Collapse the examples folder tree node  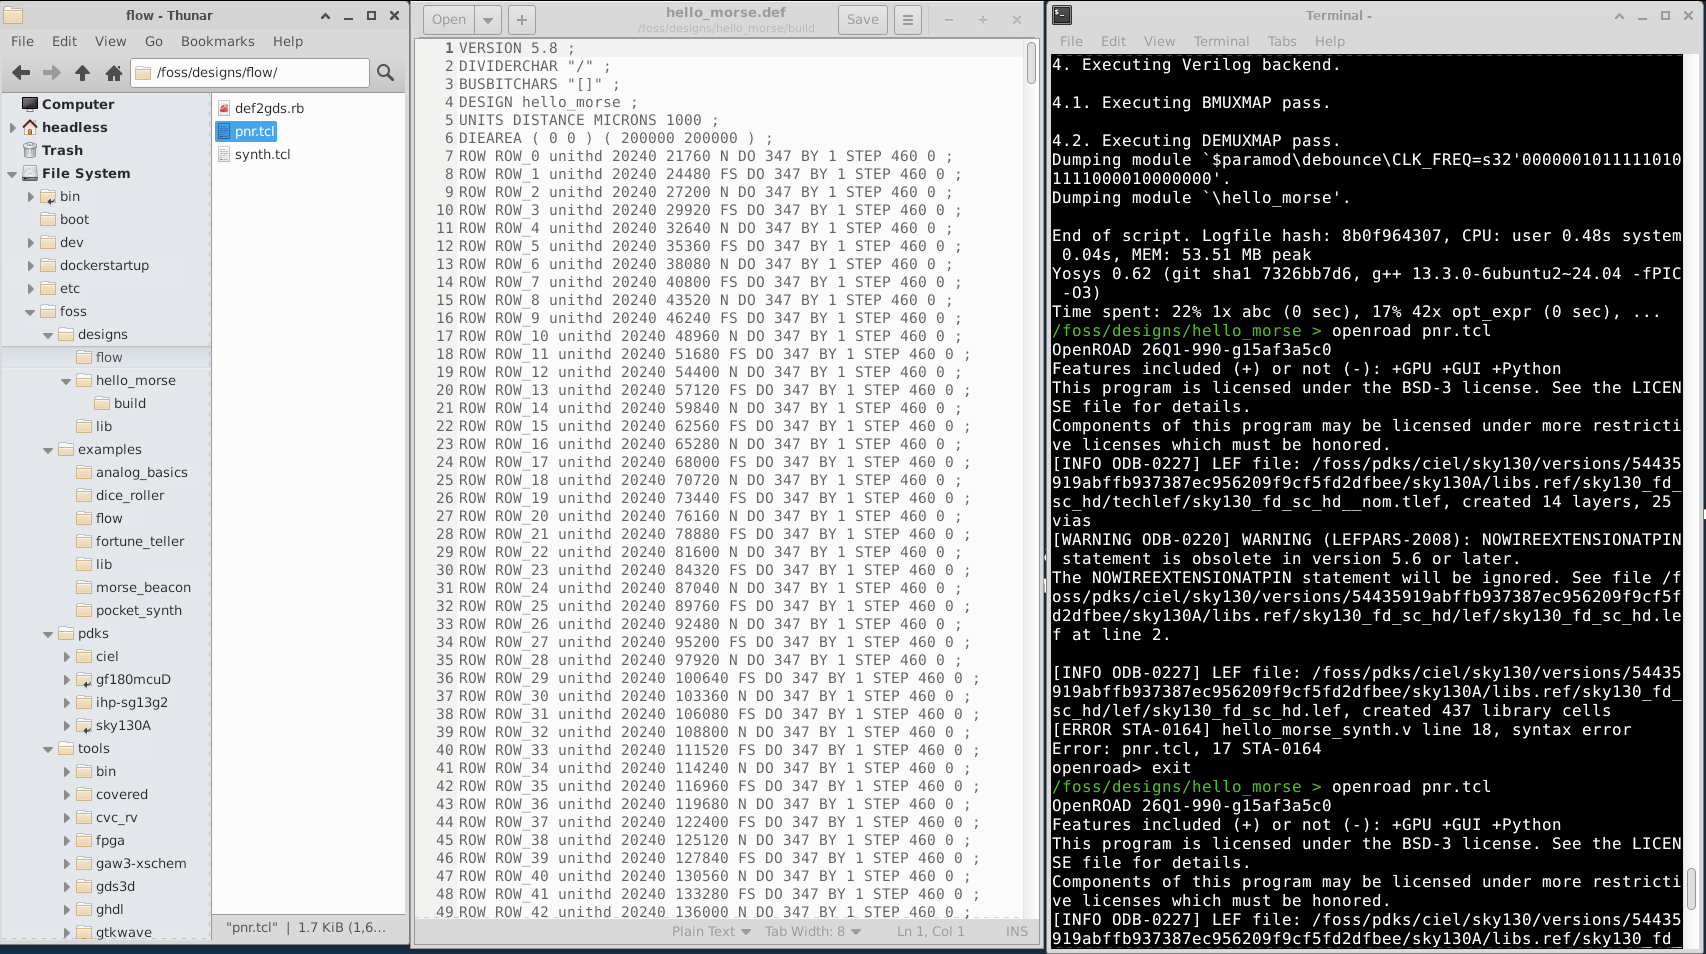coord(48,450)
